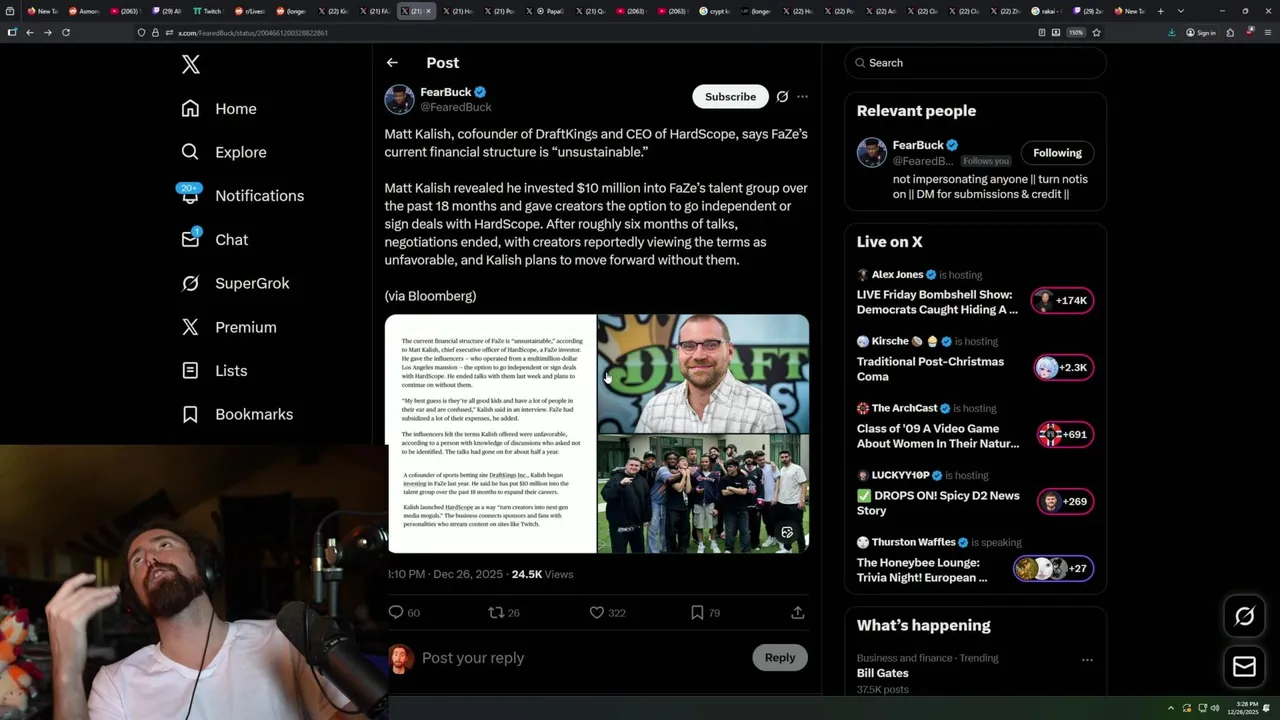Open the Home icon in sidebar
Image resolution: width=1280 pixels, height=720 pixels.
[x=190, y=109]
